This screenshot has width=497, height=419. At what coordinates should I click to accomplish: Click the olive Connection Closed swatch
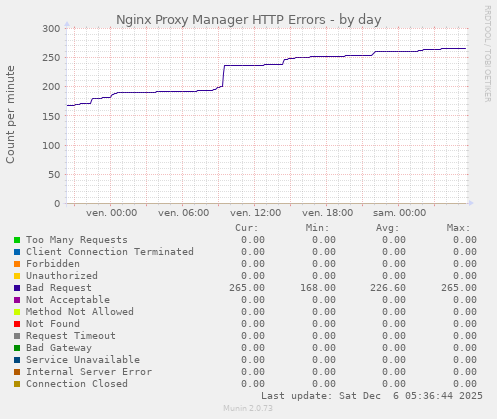point(17,384)
